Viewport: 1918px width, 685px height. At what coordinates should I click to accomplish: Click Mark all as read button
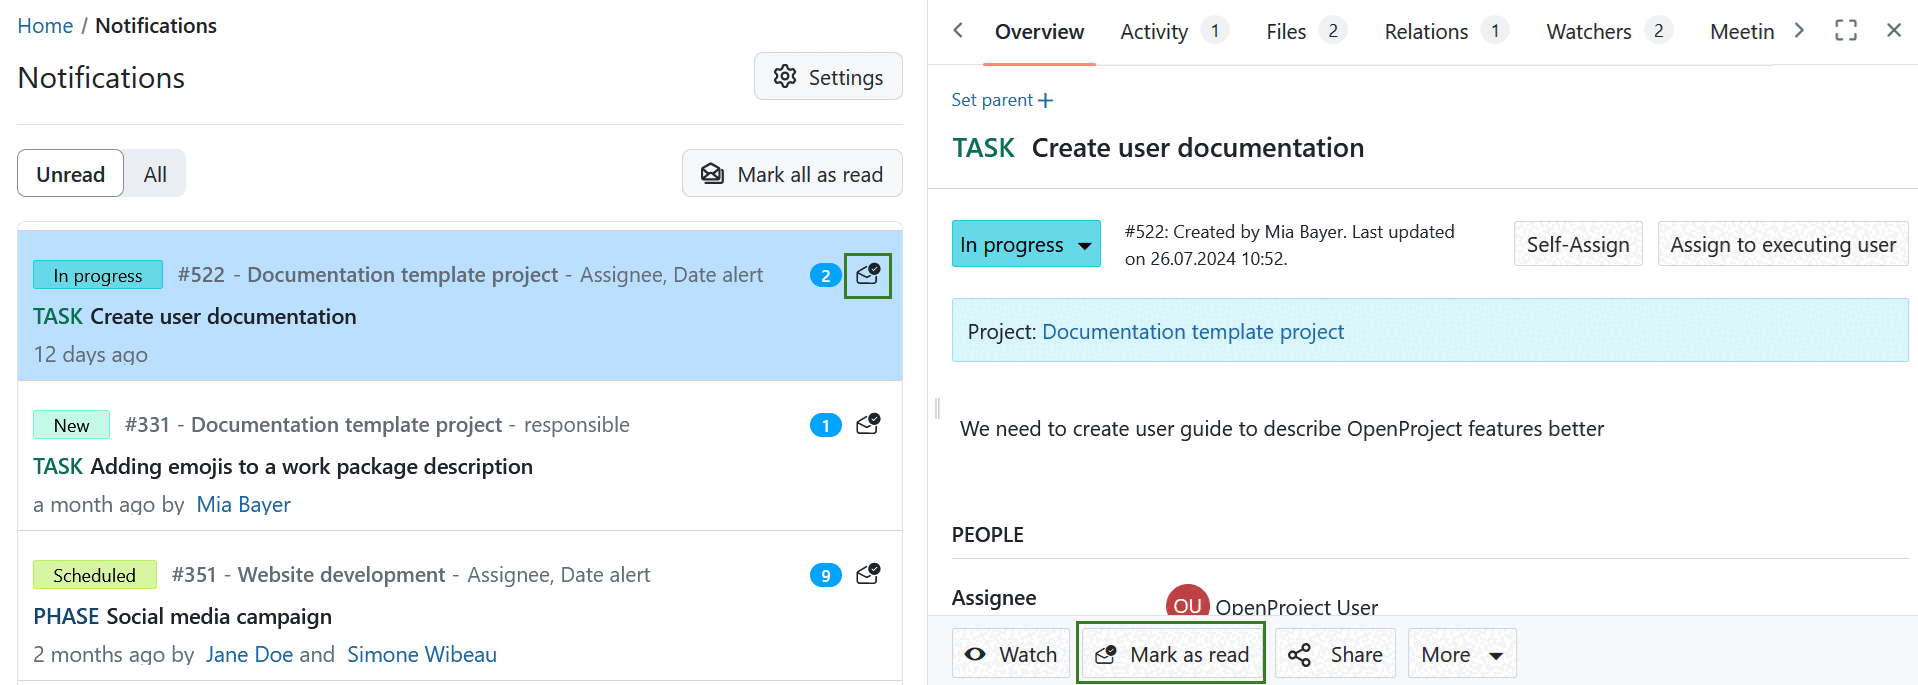(x=792, y=174)
